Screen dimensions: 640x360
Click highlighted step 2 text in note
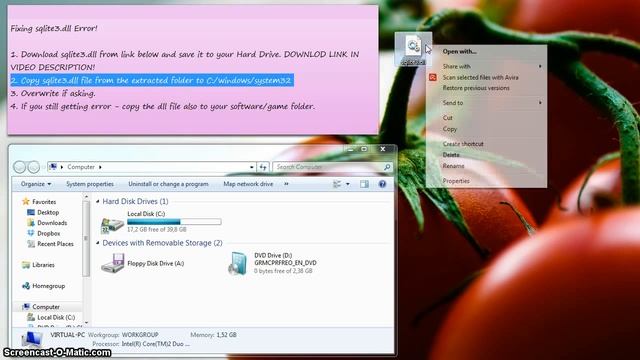[x=151, y=80]
